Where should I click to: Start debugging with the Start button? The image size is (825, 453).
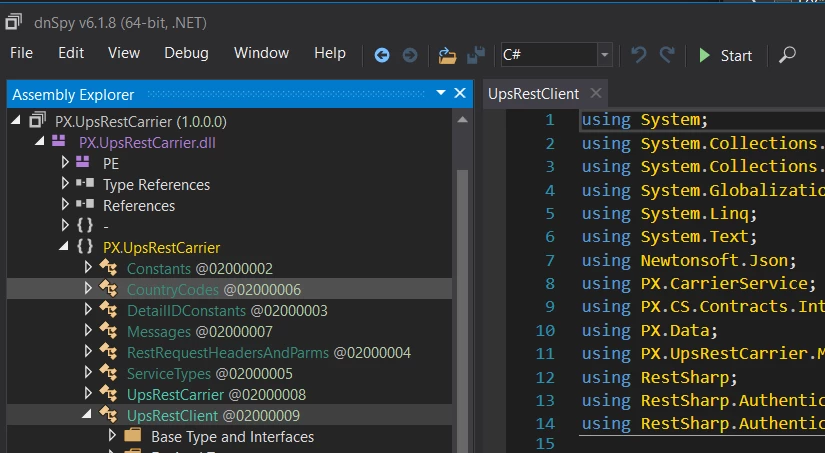(x=726, y=55)
